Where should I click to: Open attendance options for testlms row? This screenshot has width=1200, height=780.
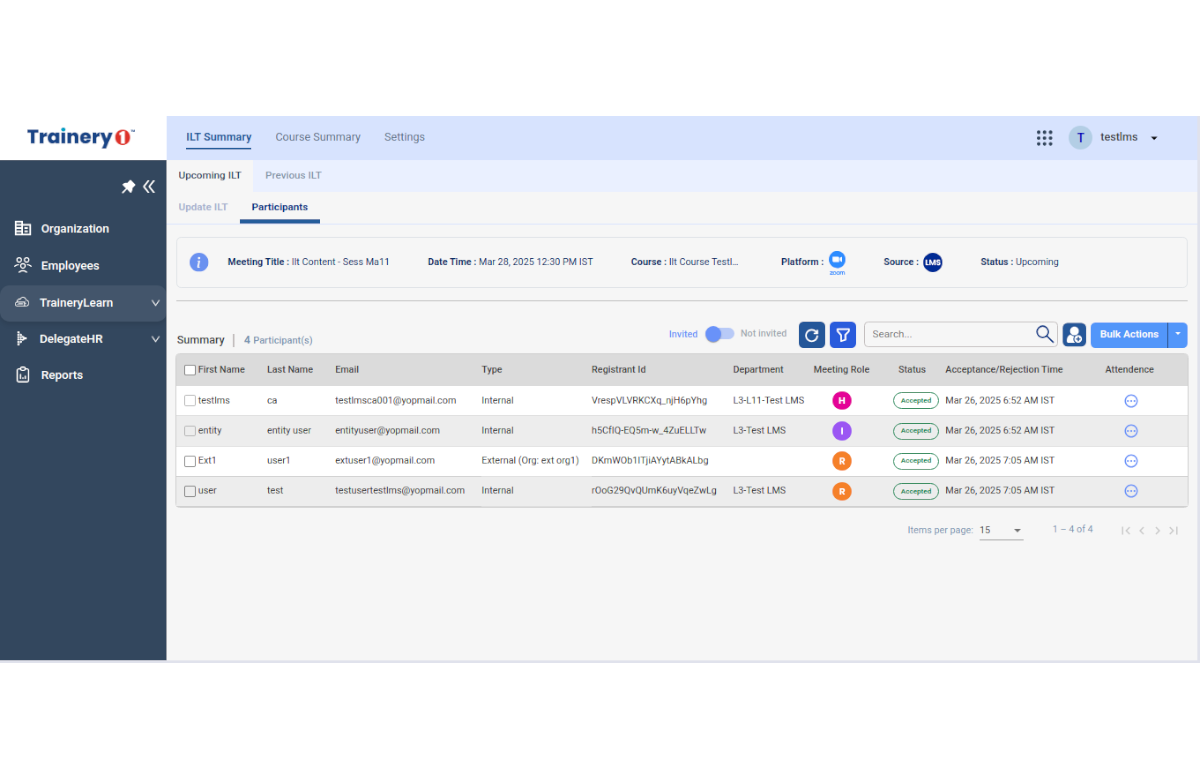pos(1131,401)
